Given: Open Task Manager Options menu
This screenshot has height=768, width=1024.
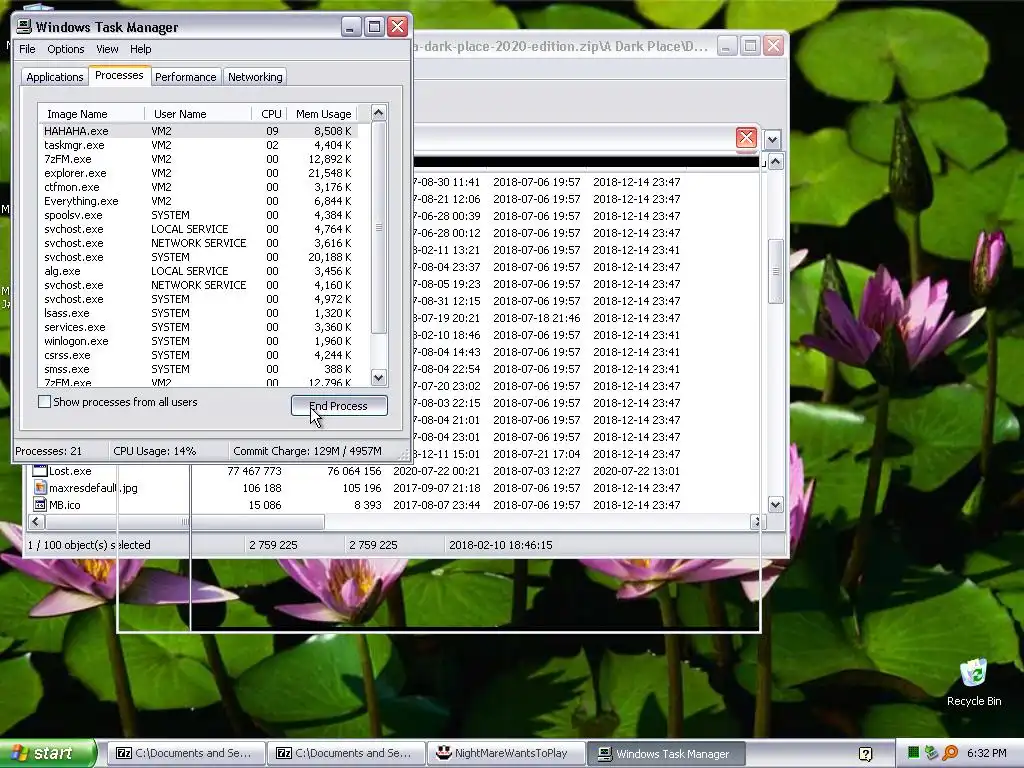Looking at the screenshot, I should pos(65,49).
